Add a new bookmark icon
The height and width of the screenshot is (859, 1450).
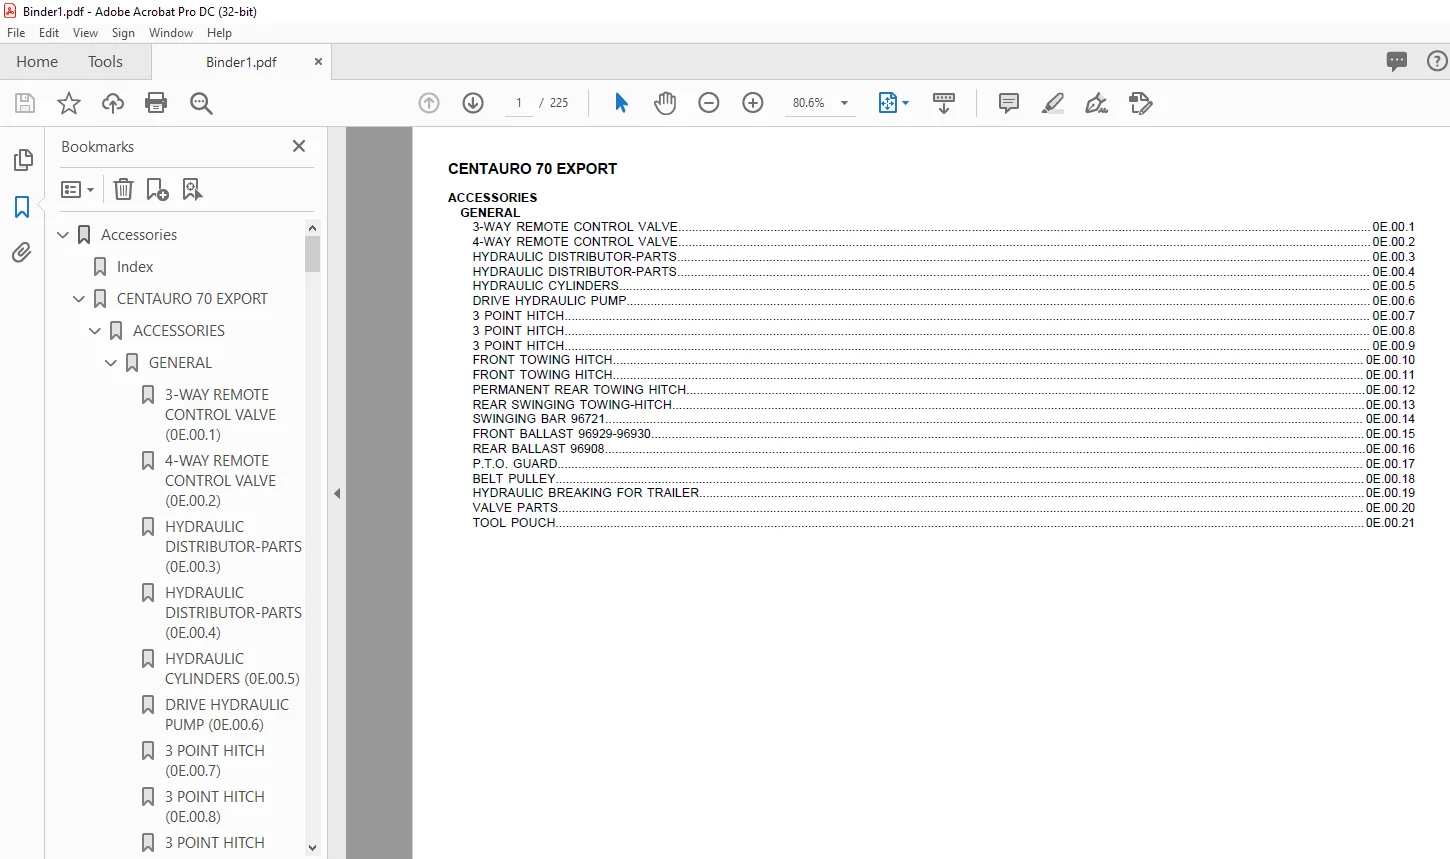pos(157,189)
